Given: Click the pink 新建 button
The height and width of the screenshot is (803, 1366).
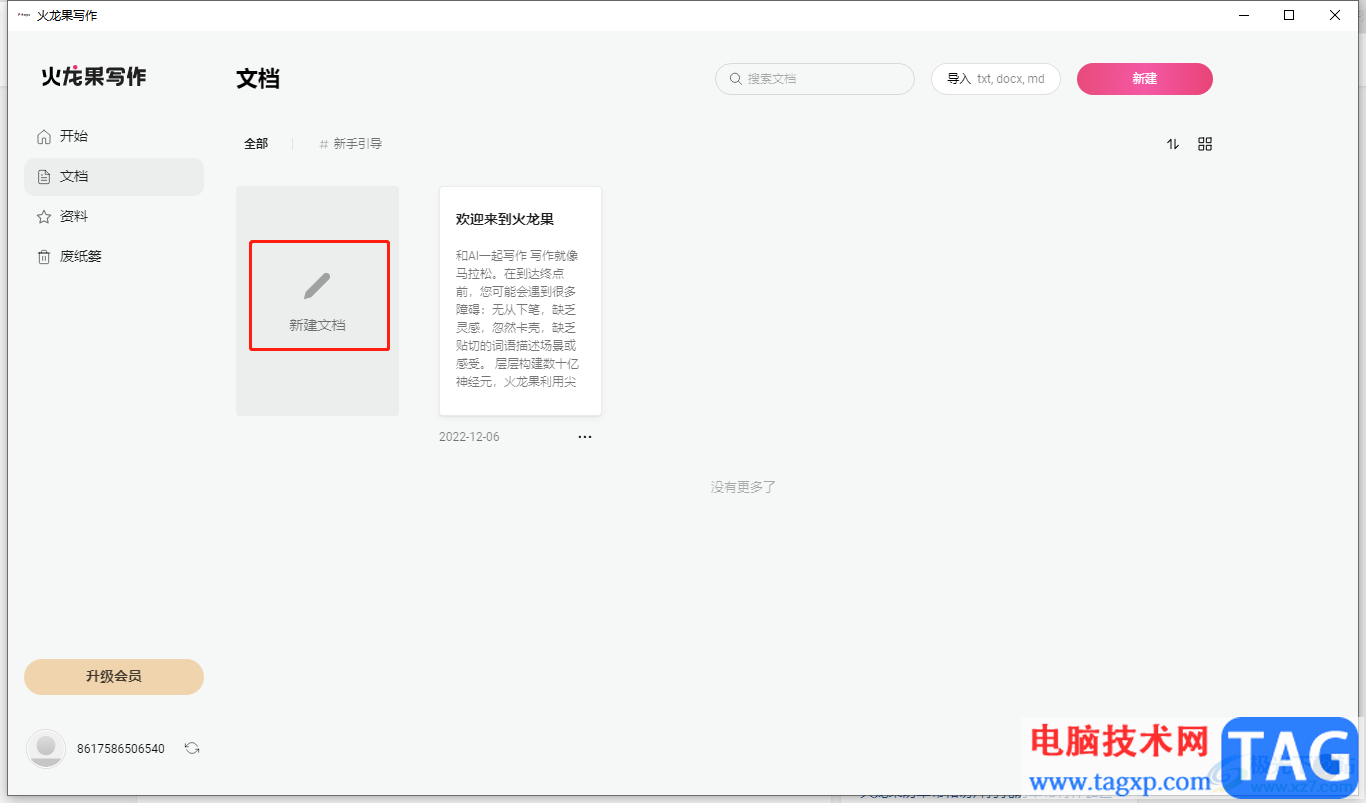Looking at the screenshot, I should (1145, 79).
